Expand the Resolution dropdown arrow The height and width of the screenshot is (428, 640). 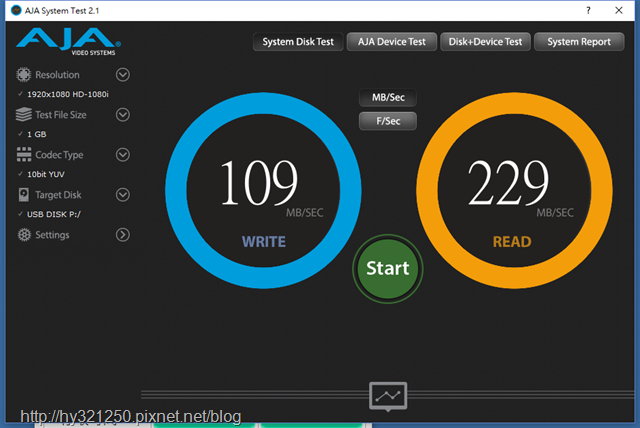[123, 75]
